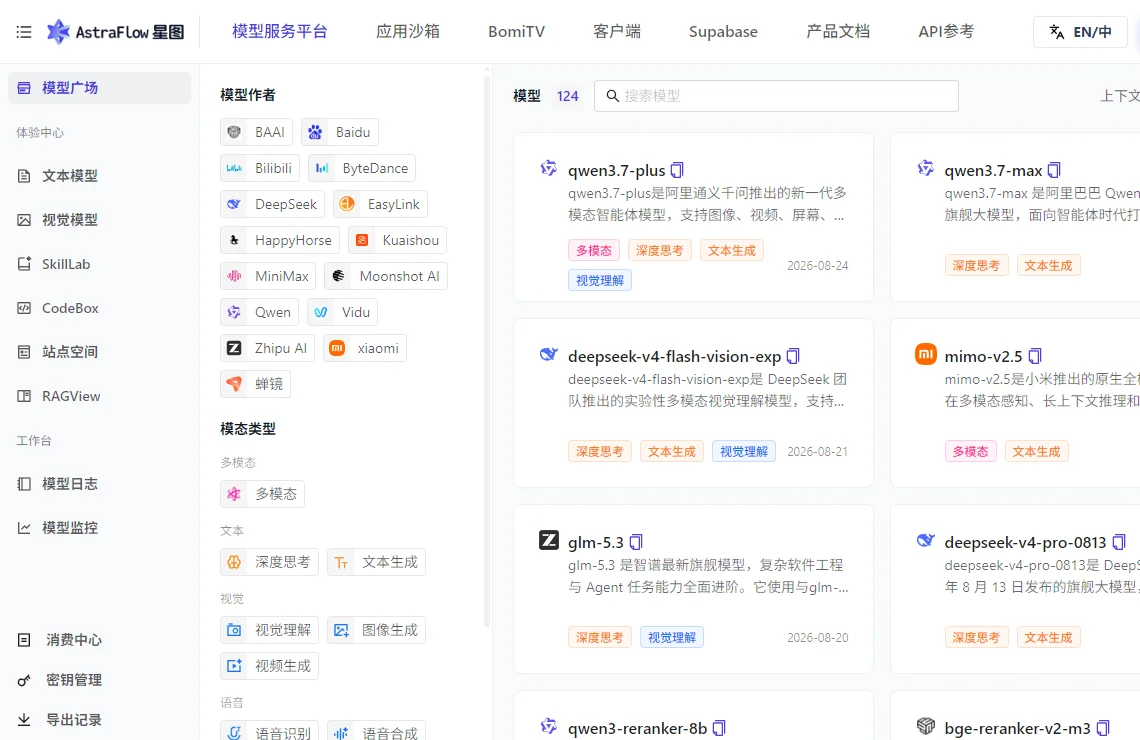Select the 视觉理解 modality filter

269,630
